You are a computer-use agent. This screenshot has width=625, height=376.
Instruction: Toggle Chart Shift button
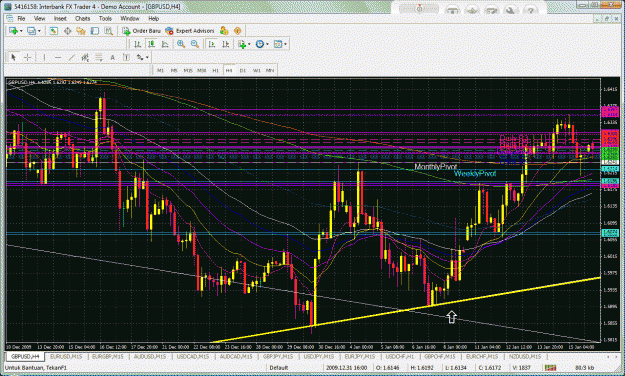(x=225, y=44)
